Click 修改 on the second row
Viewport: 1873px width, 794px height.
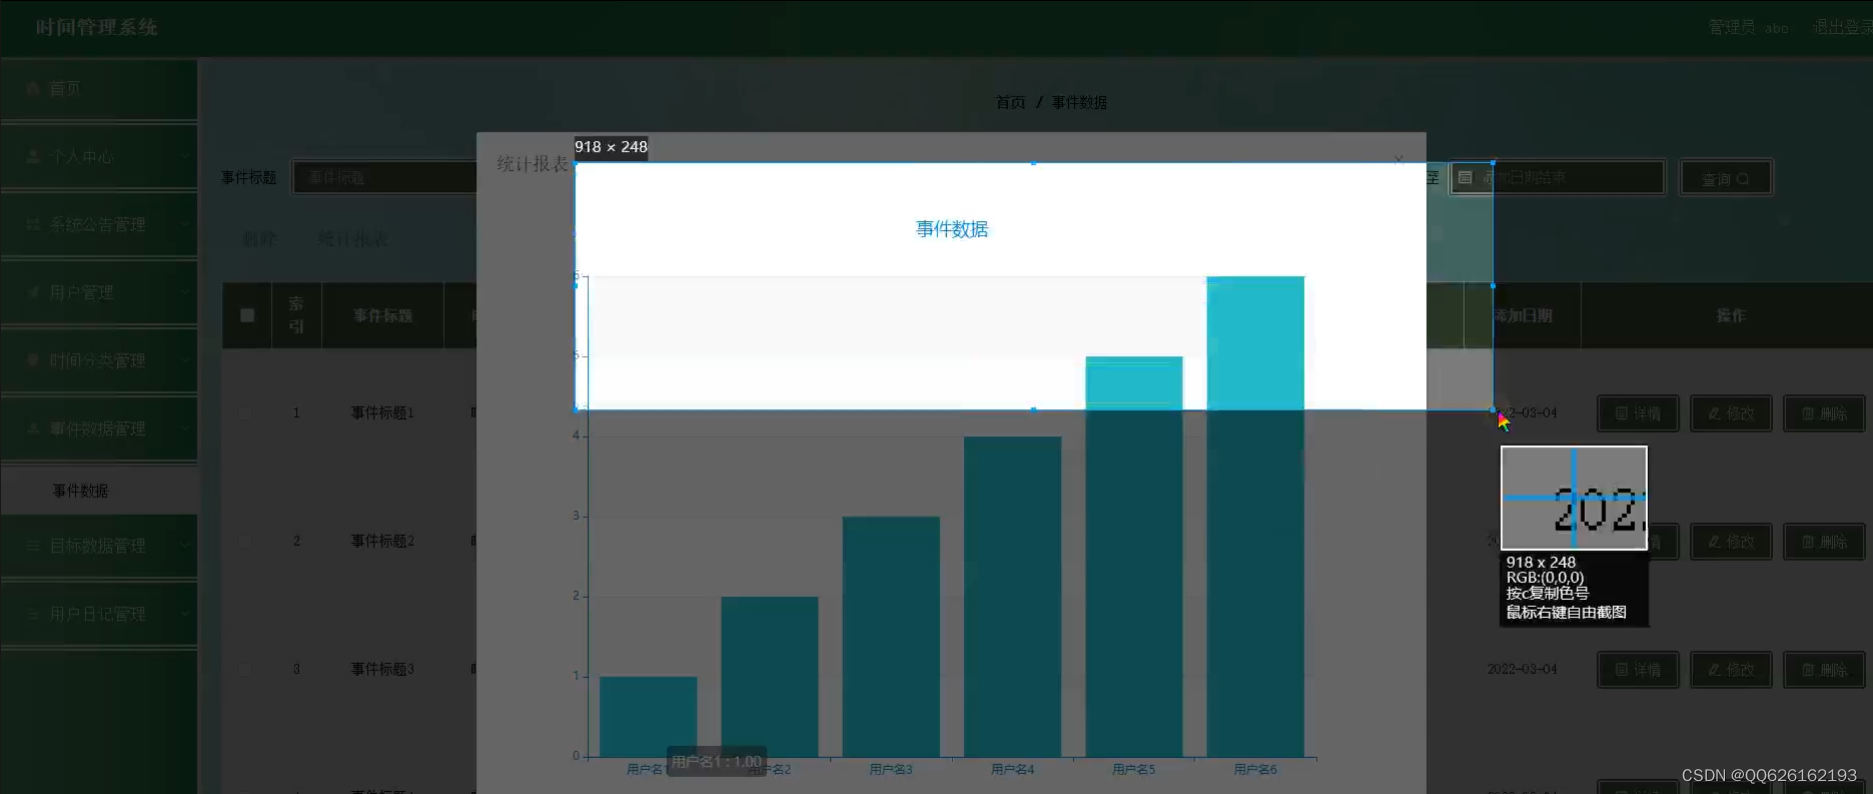[1731, 541]
